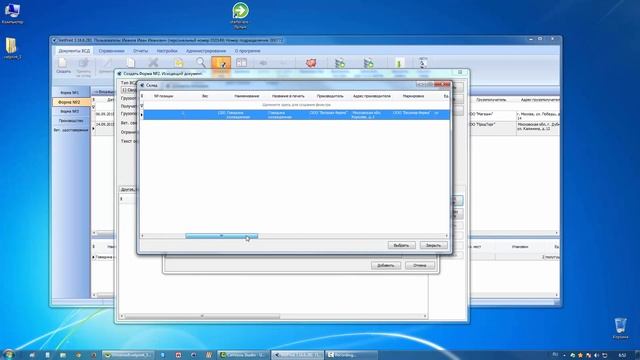Click the Принять на склад toolbar icon
The height and width of the screenshot is (360, 640).
[84, 67]
